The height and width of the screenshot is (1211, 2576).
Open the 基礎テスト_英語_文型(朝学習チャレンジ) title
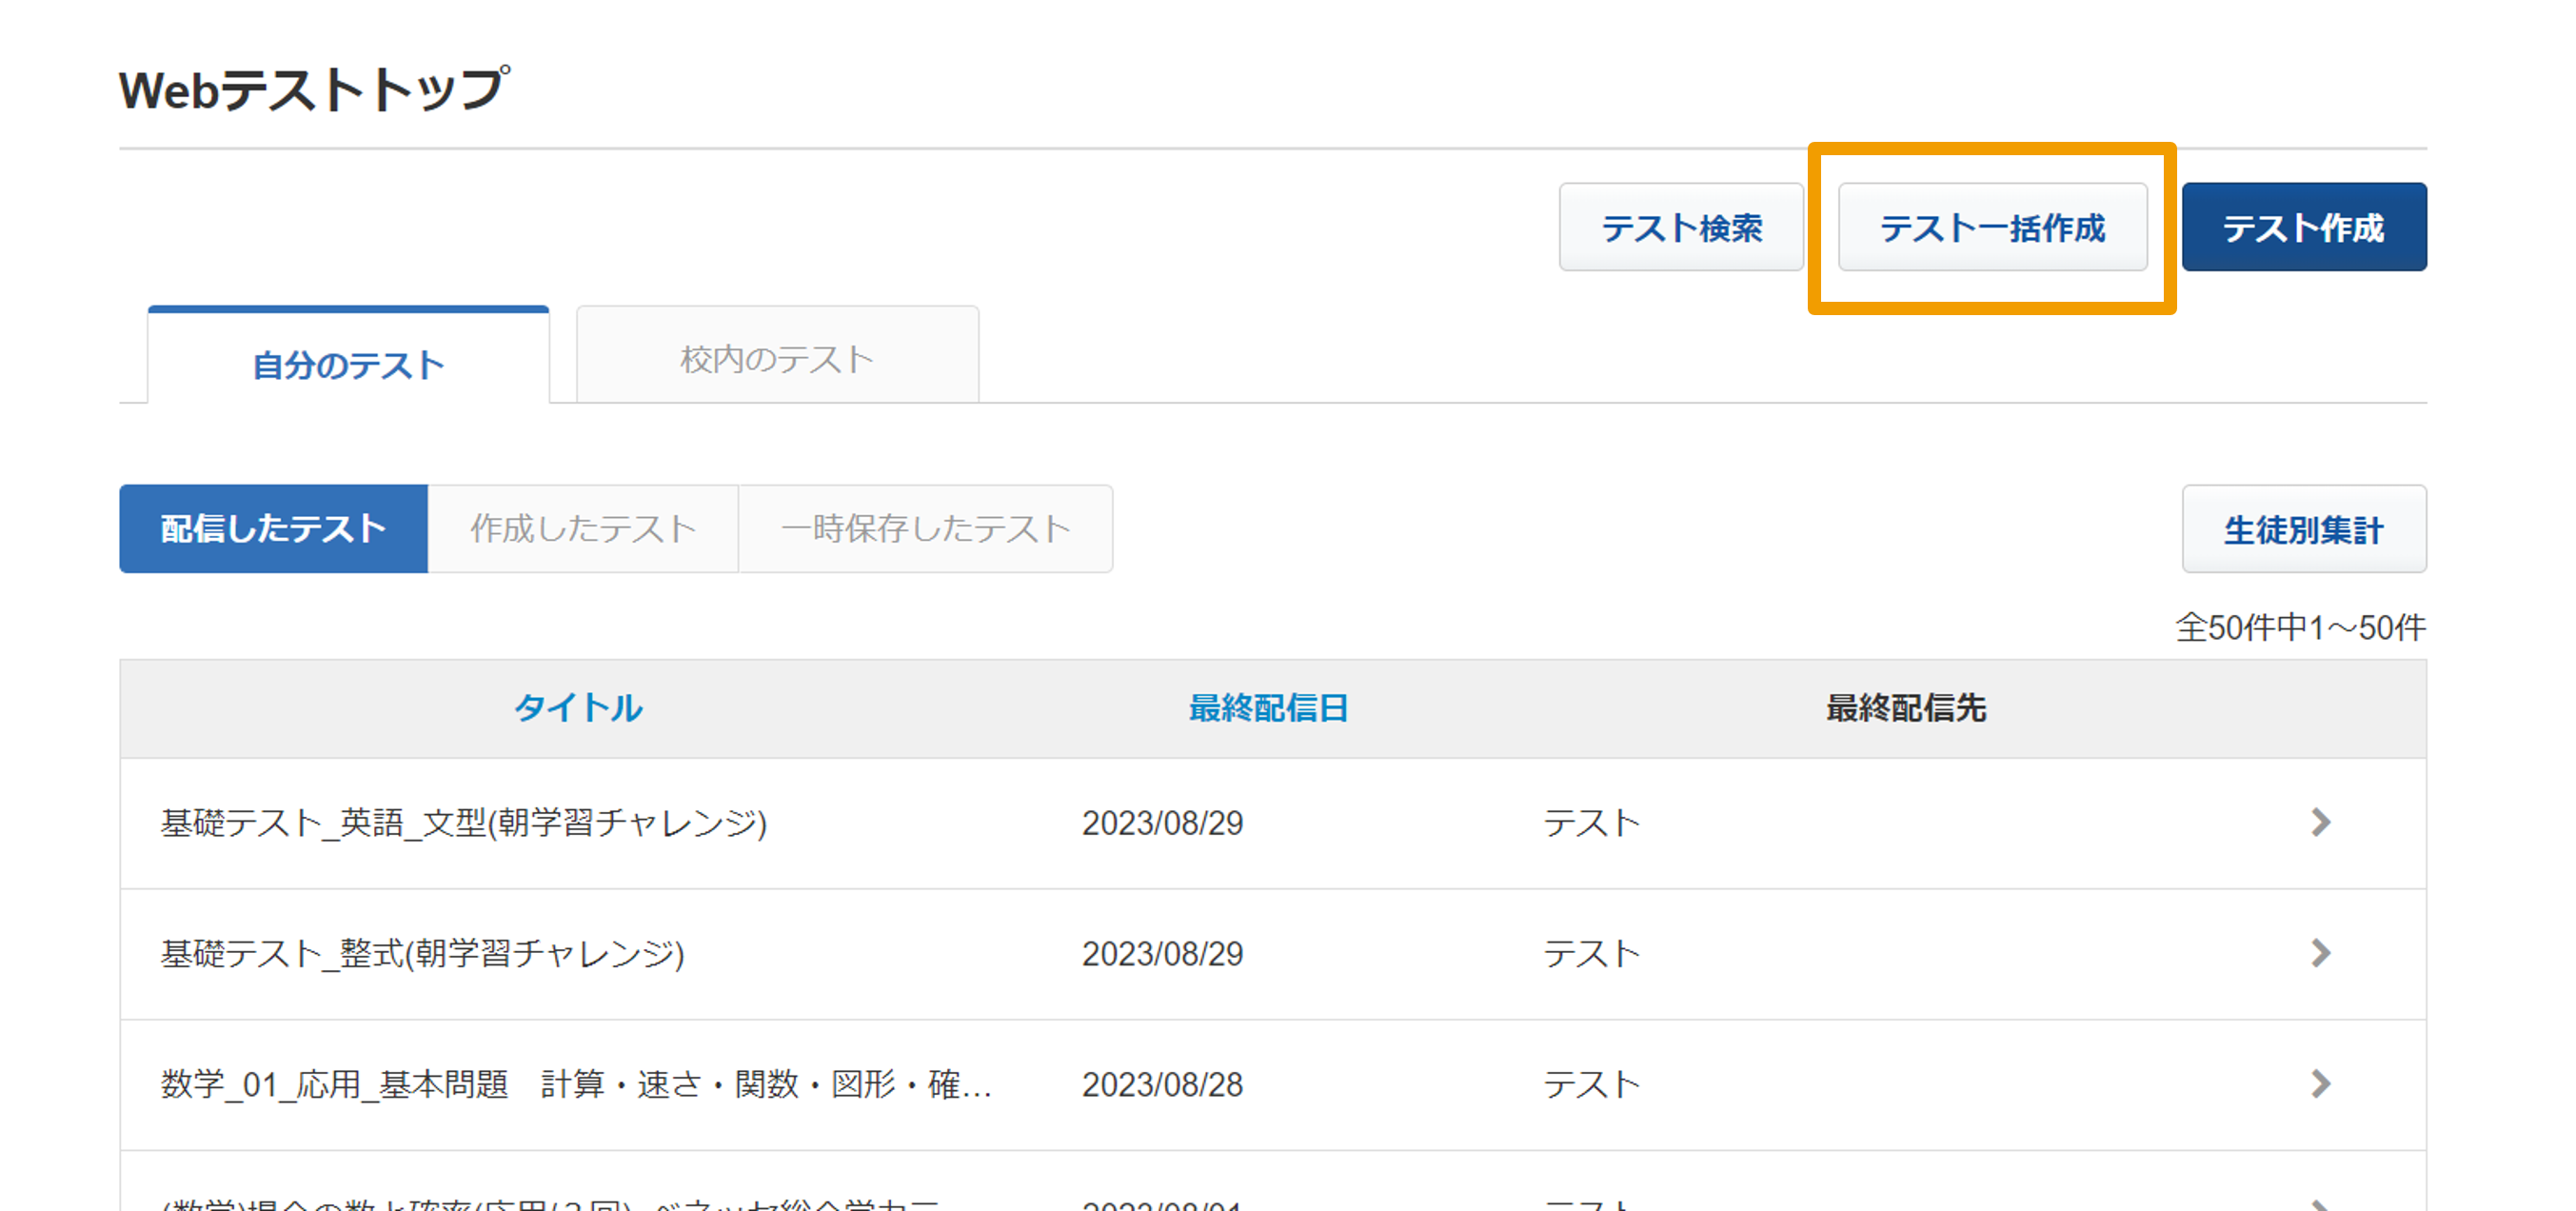[x=464, y=823]
